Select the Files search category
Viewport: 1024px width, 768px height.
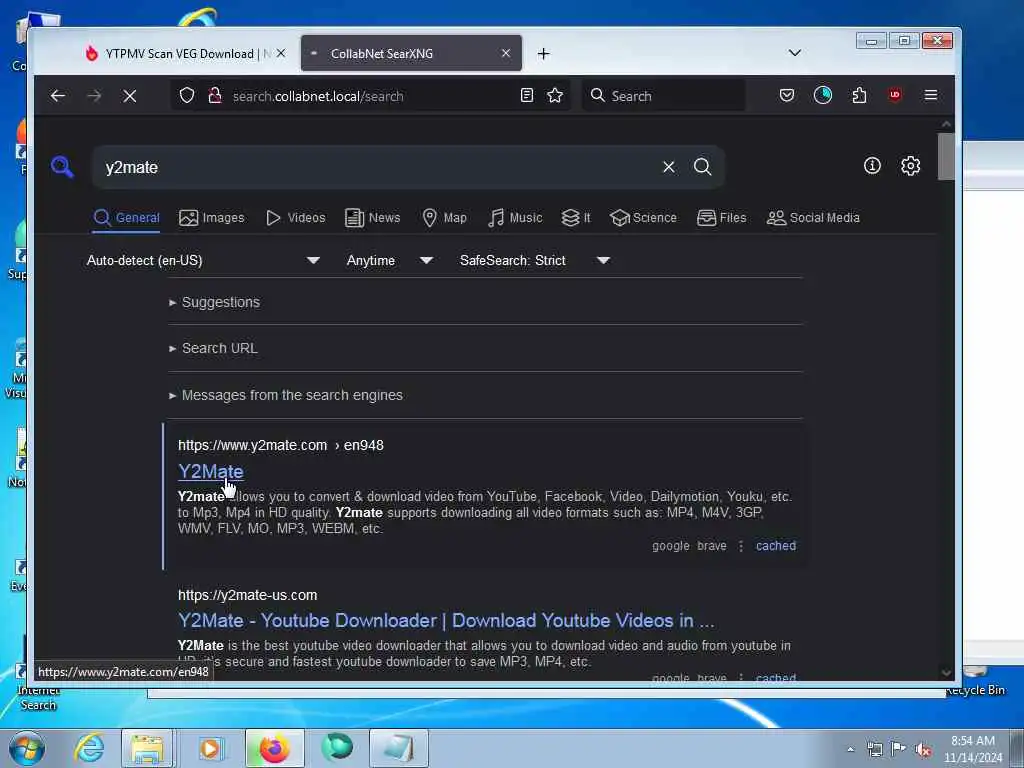[722, 217]
